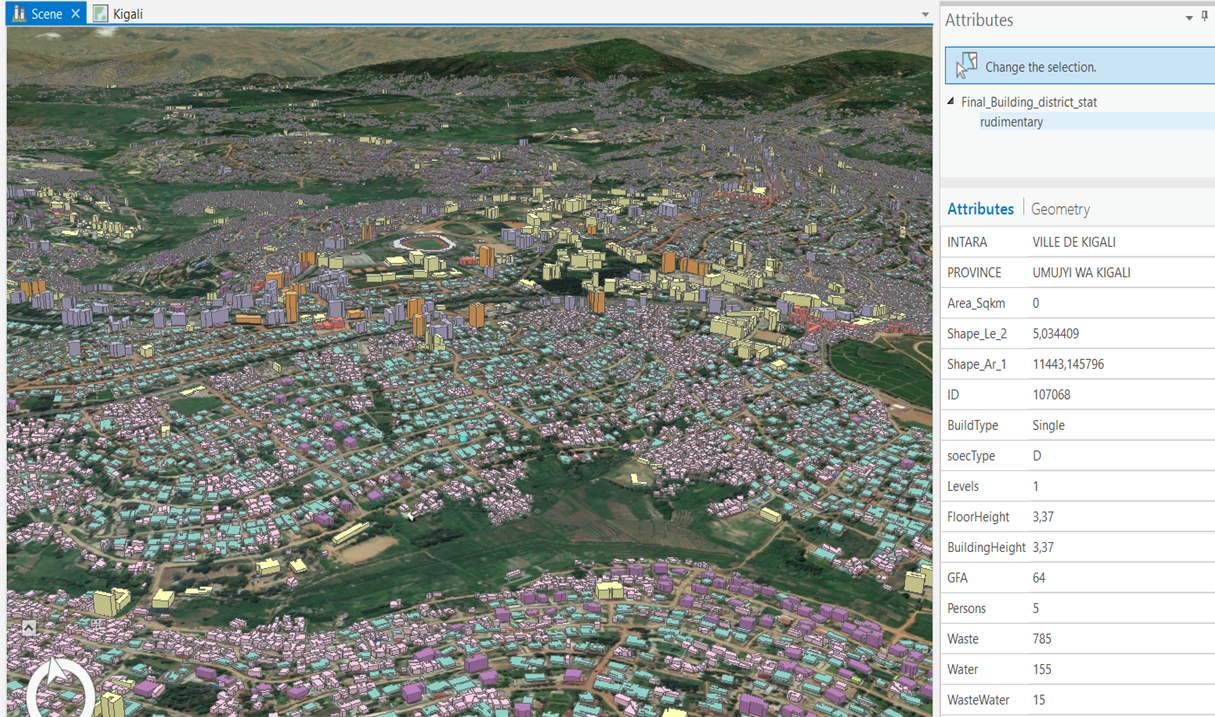Click the BuildingHeight value cell
Image resolution: width=1215 pixels, height=717 pixels.
[1121, 547]
